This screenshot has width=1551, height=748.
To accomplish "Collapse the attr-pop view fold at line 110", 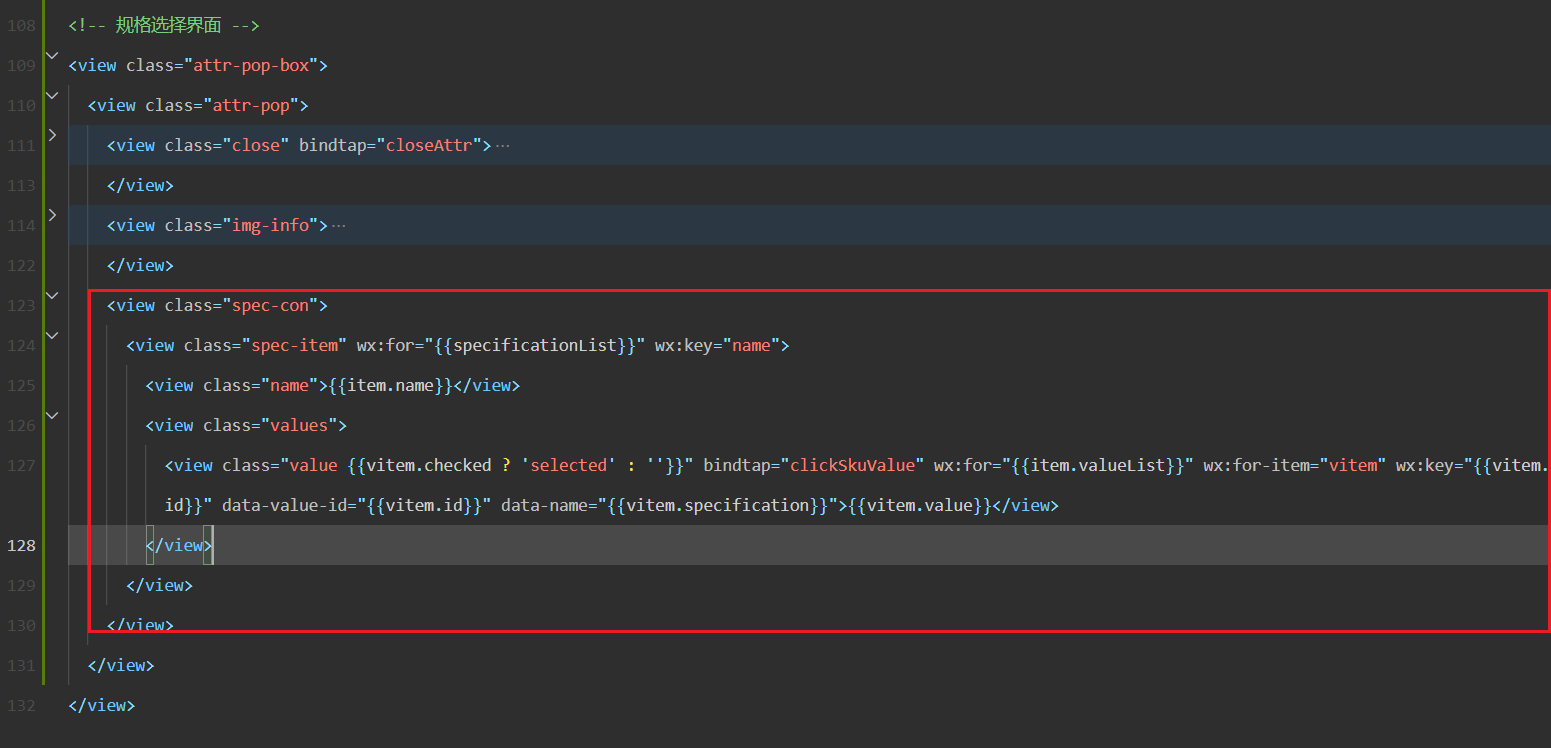I will tap(52, 95).
